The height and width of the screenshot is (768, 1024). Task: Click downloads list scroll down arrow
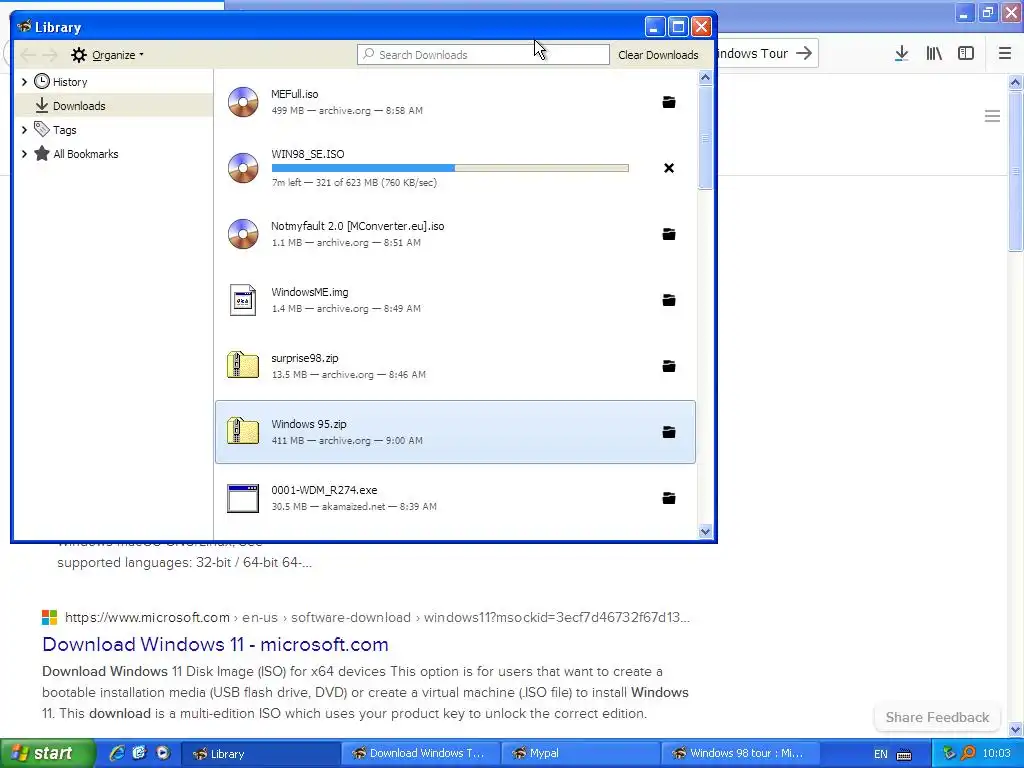705,532
